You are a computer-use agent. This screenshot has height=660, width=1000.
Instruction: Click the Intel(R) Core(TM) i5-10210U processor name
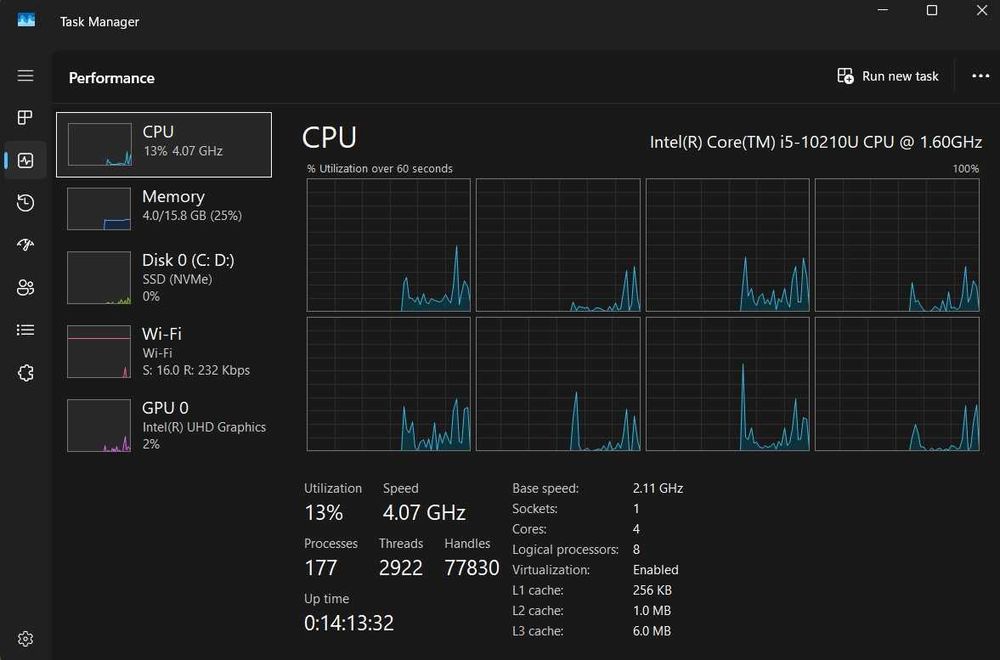point(816,142)
